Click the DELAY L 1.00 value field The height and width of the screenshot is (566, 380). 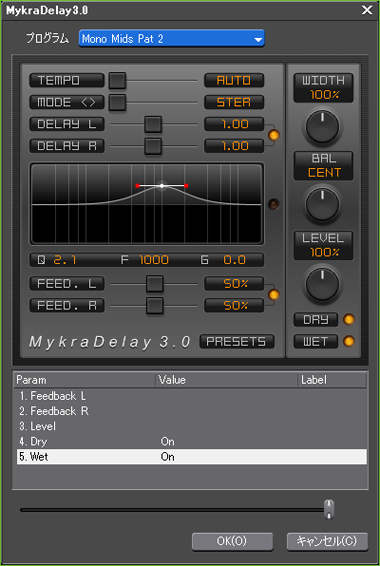(x=234, y=125)
